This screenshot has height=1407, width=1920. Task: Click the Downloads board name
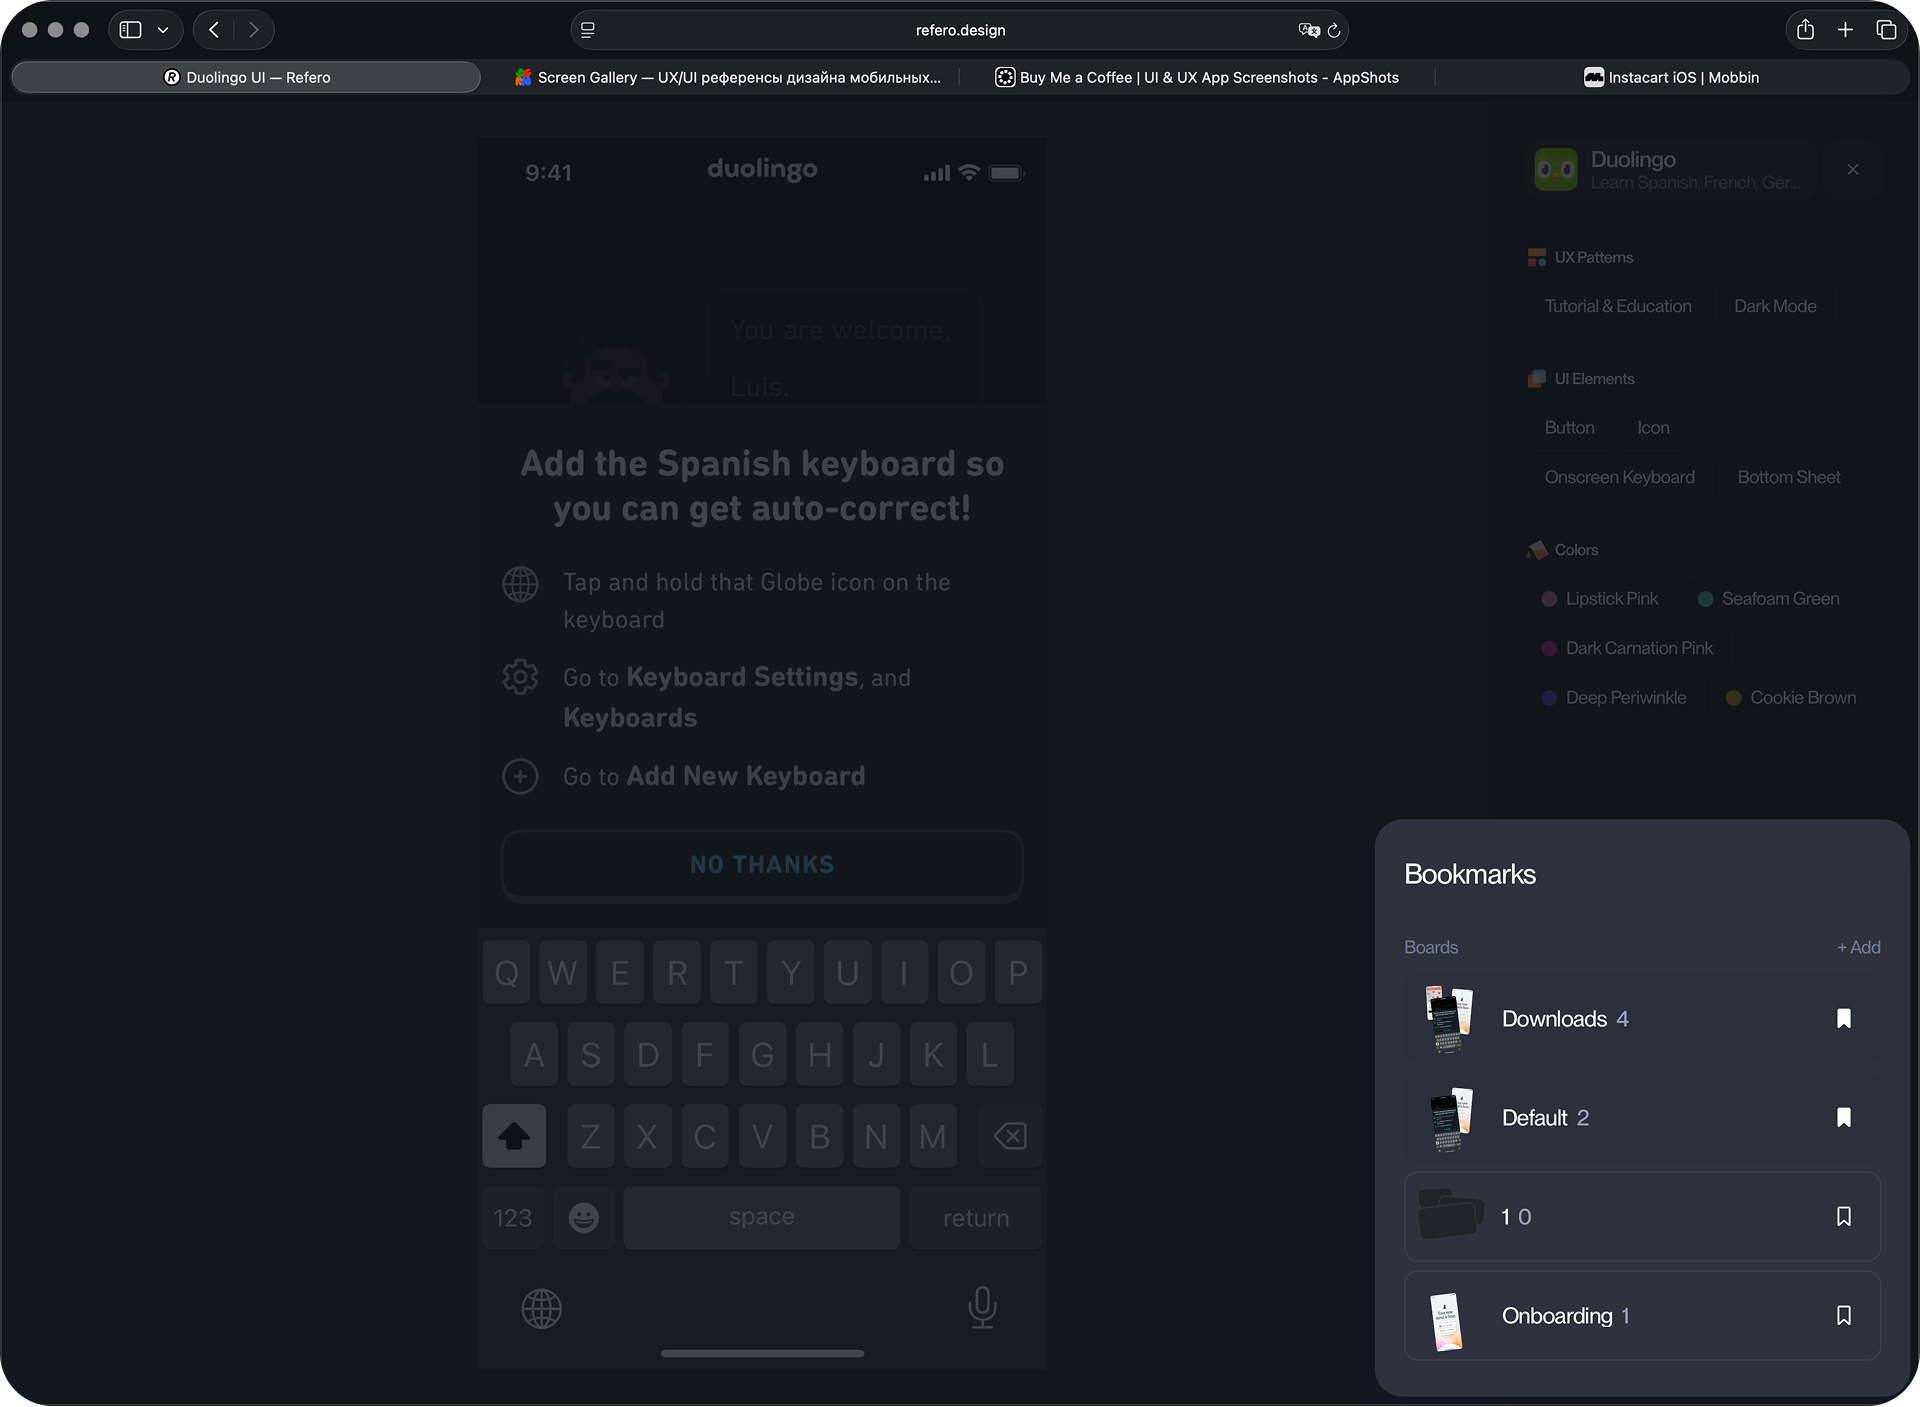(x=1554, y=1018)
